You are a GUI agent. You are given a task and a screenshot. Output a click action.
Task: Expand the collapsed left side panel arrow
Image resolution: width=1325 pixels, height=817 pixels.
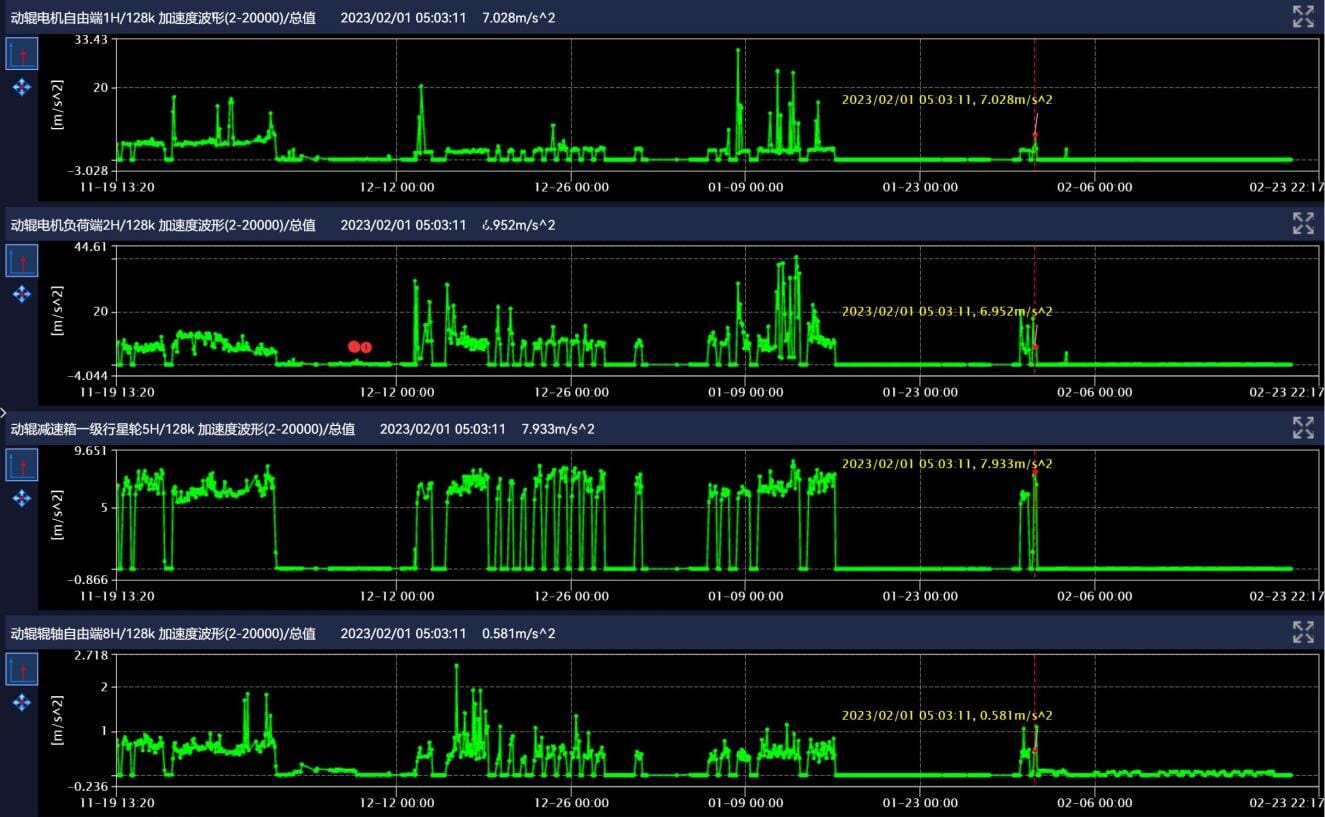pos(4,412)
